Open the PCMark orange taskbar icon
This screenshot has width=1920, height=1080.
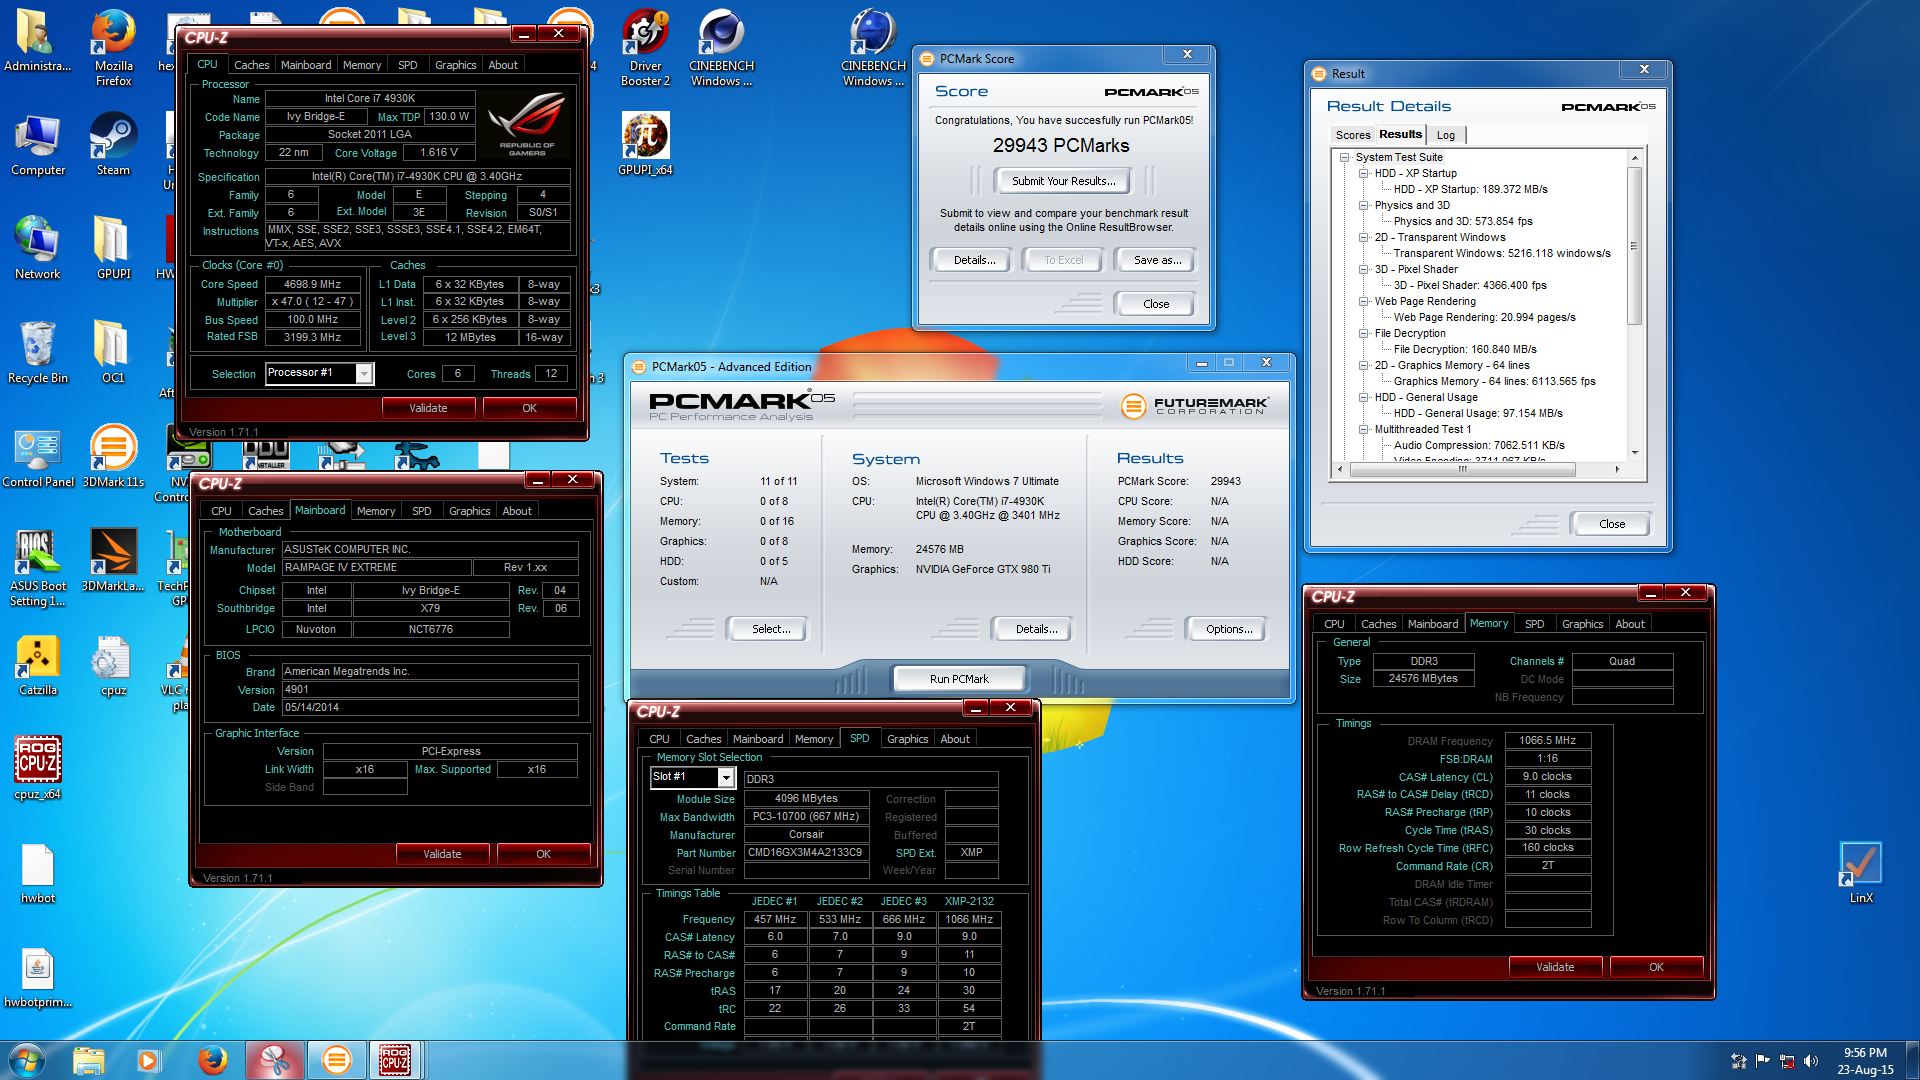pos(336,1060)
